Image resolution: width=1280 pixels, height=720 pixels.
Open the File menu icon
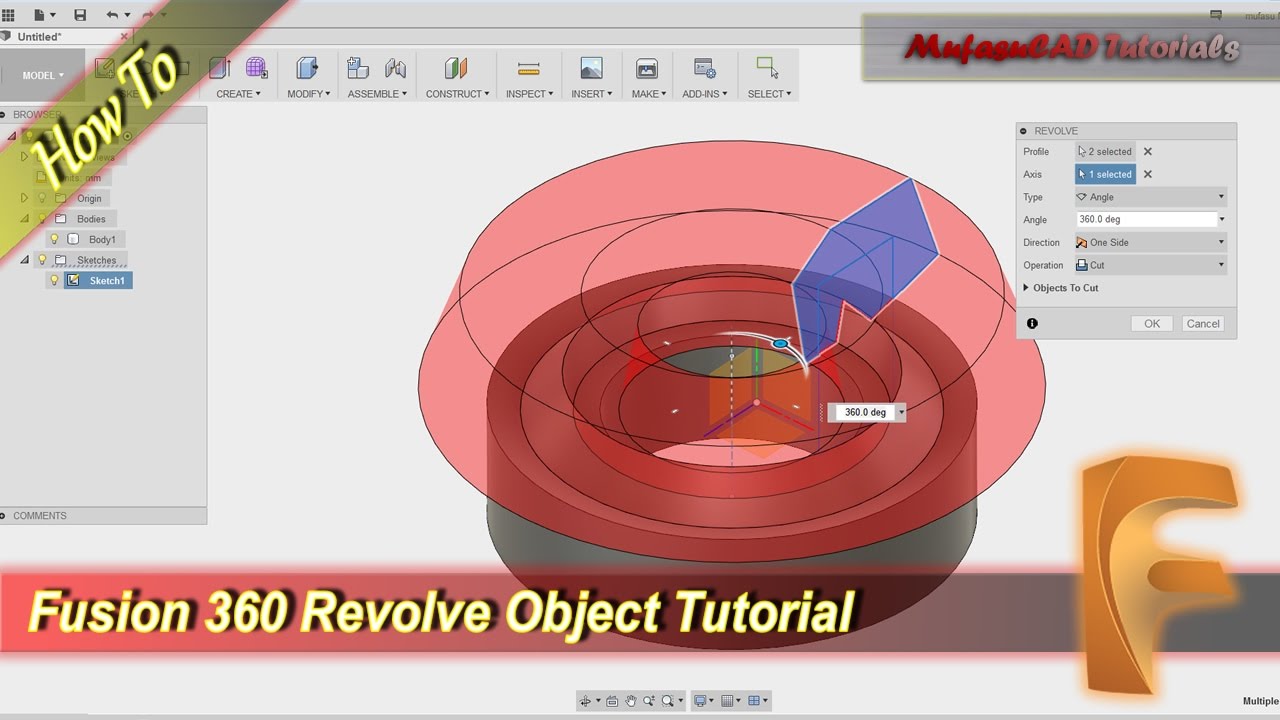pos(40,16)
